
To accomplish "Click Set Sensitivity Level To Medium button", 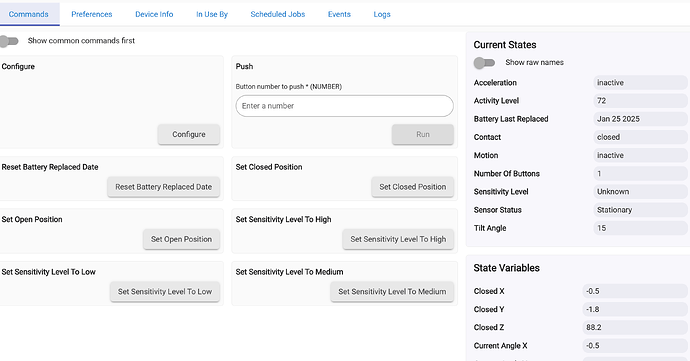I will [392, 291].
